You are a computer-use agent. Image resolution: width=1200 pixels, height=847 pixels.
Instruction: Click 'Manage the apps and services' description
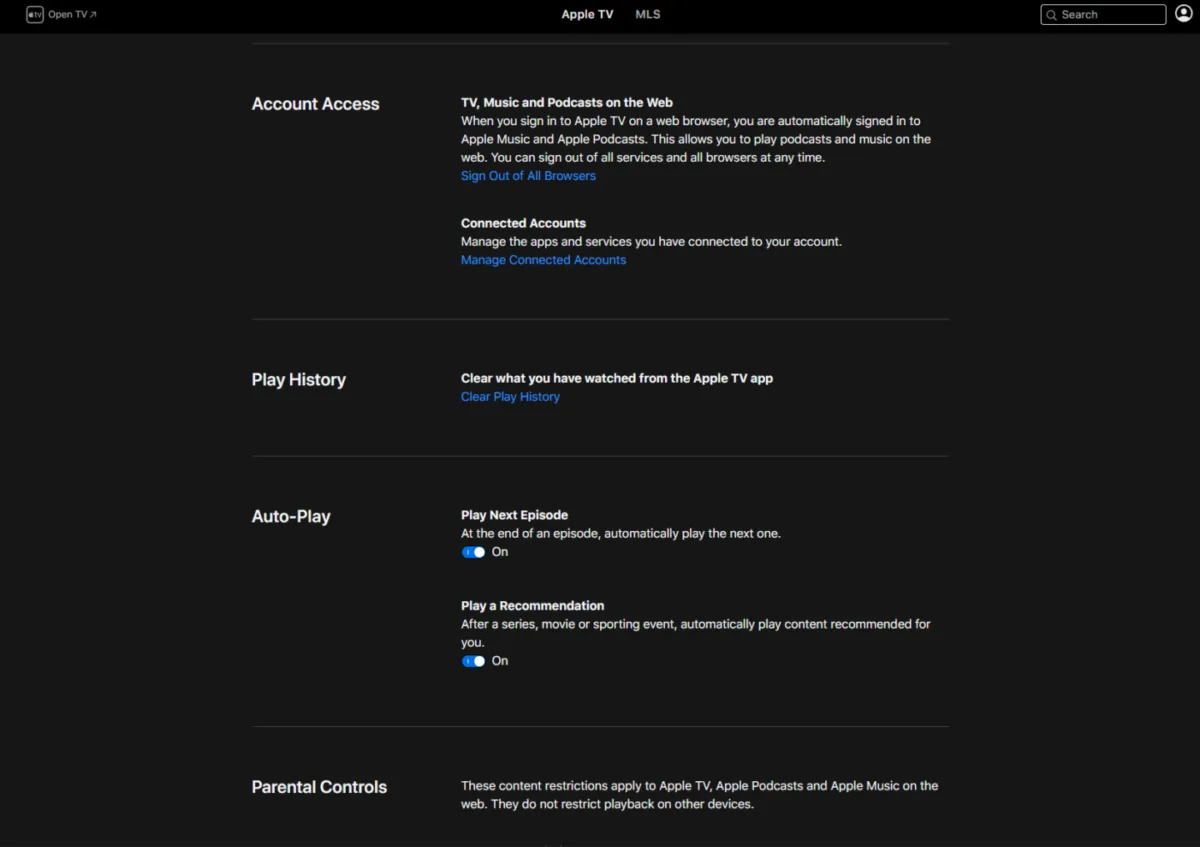[651, 242]
